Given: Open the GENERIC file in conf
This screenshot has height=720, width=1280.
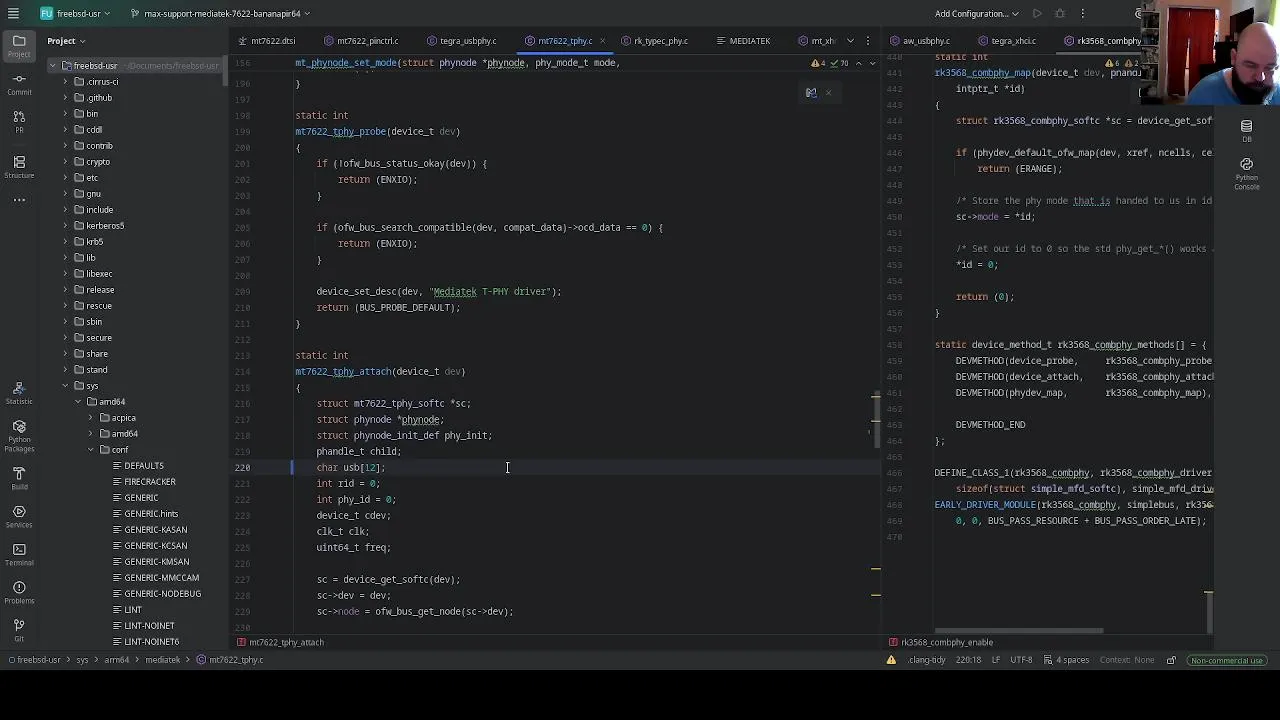Looking at the screenshot, I should (x=141, y=498).
